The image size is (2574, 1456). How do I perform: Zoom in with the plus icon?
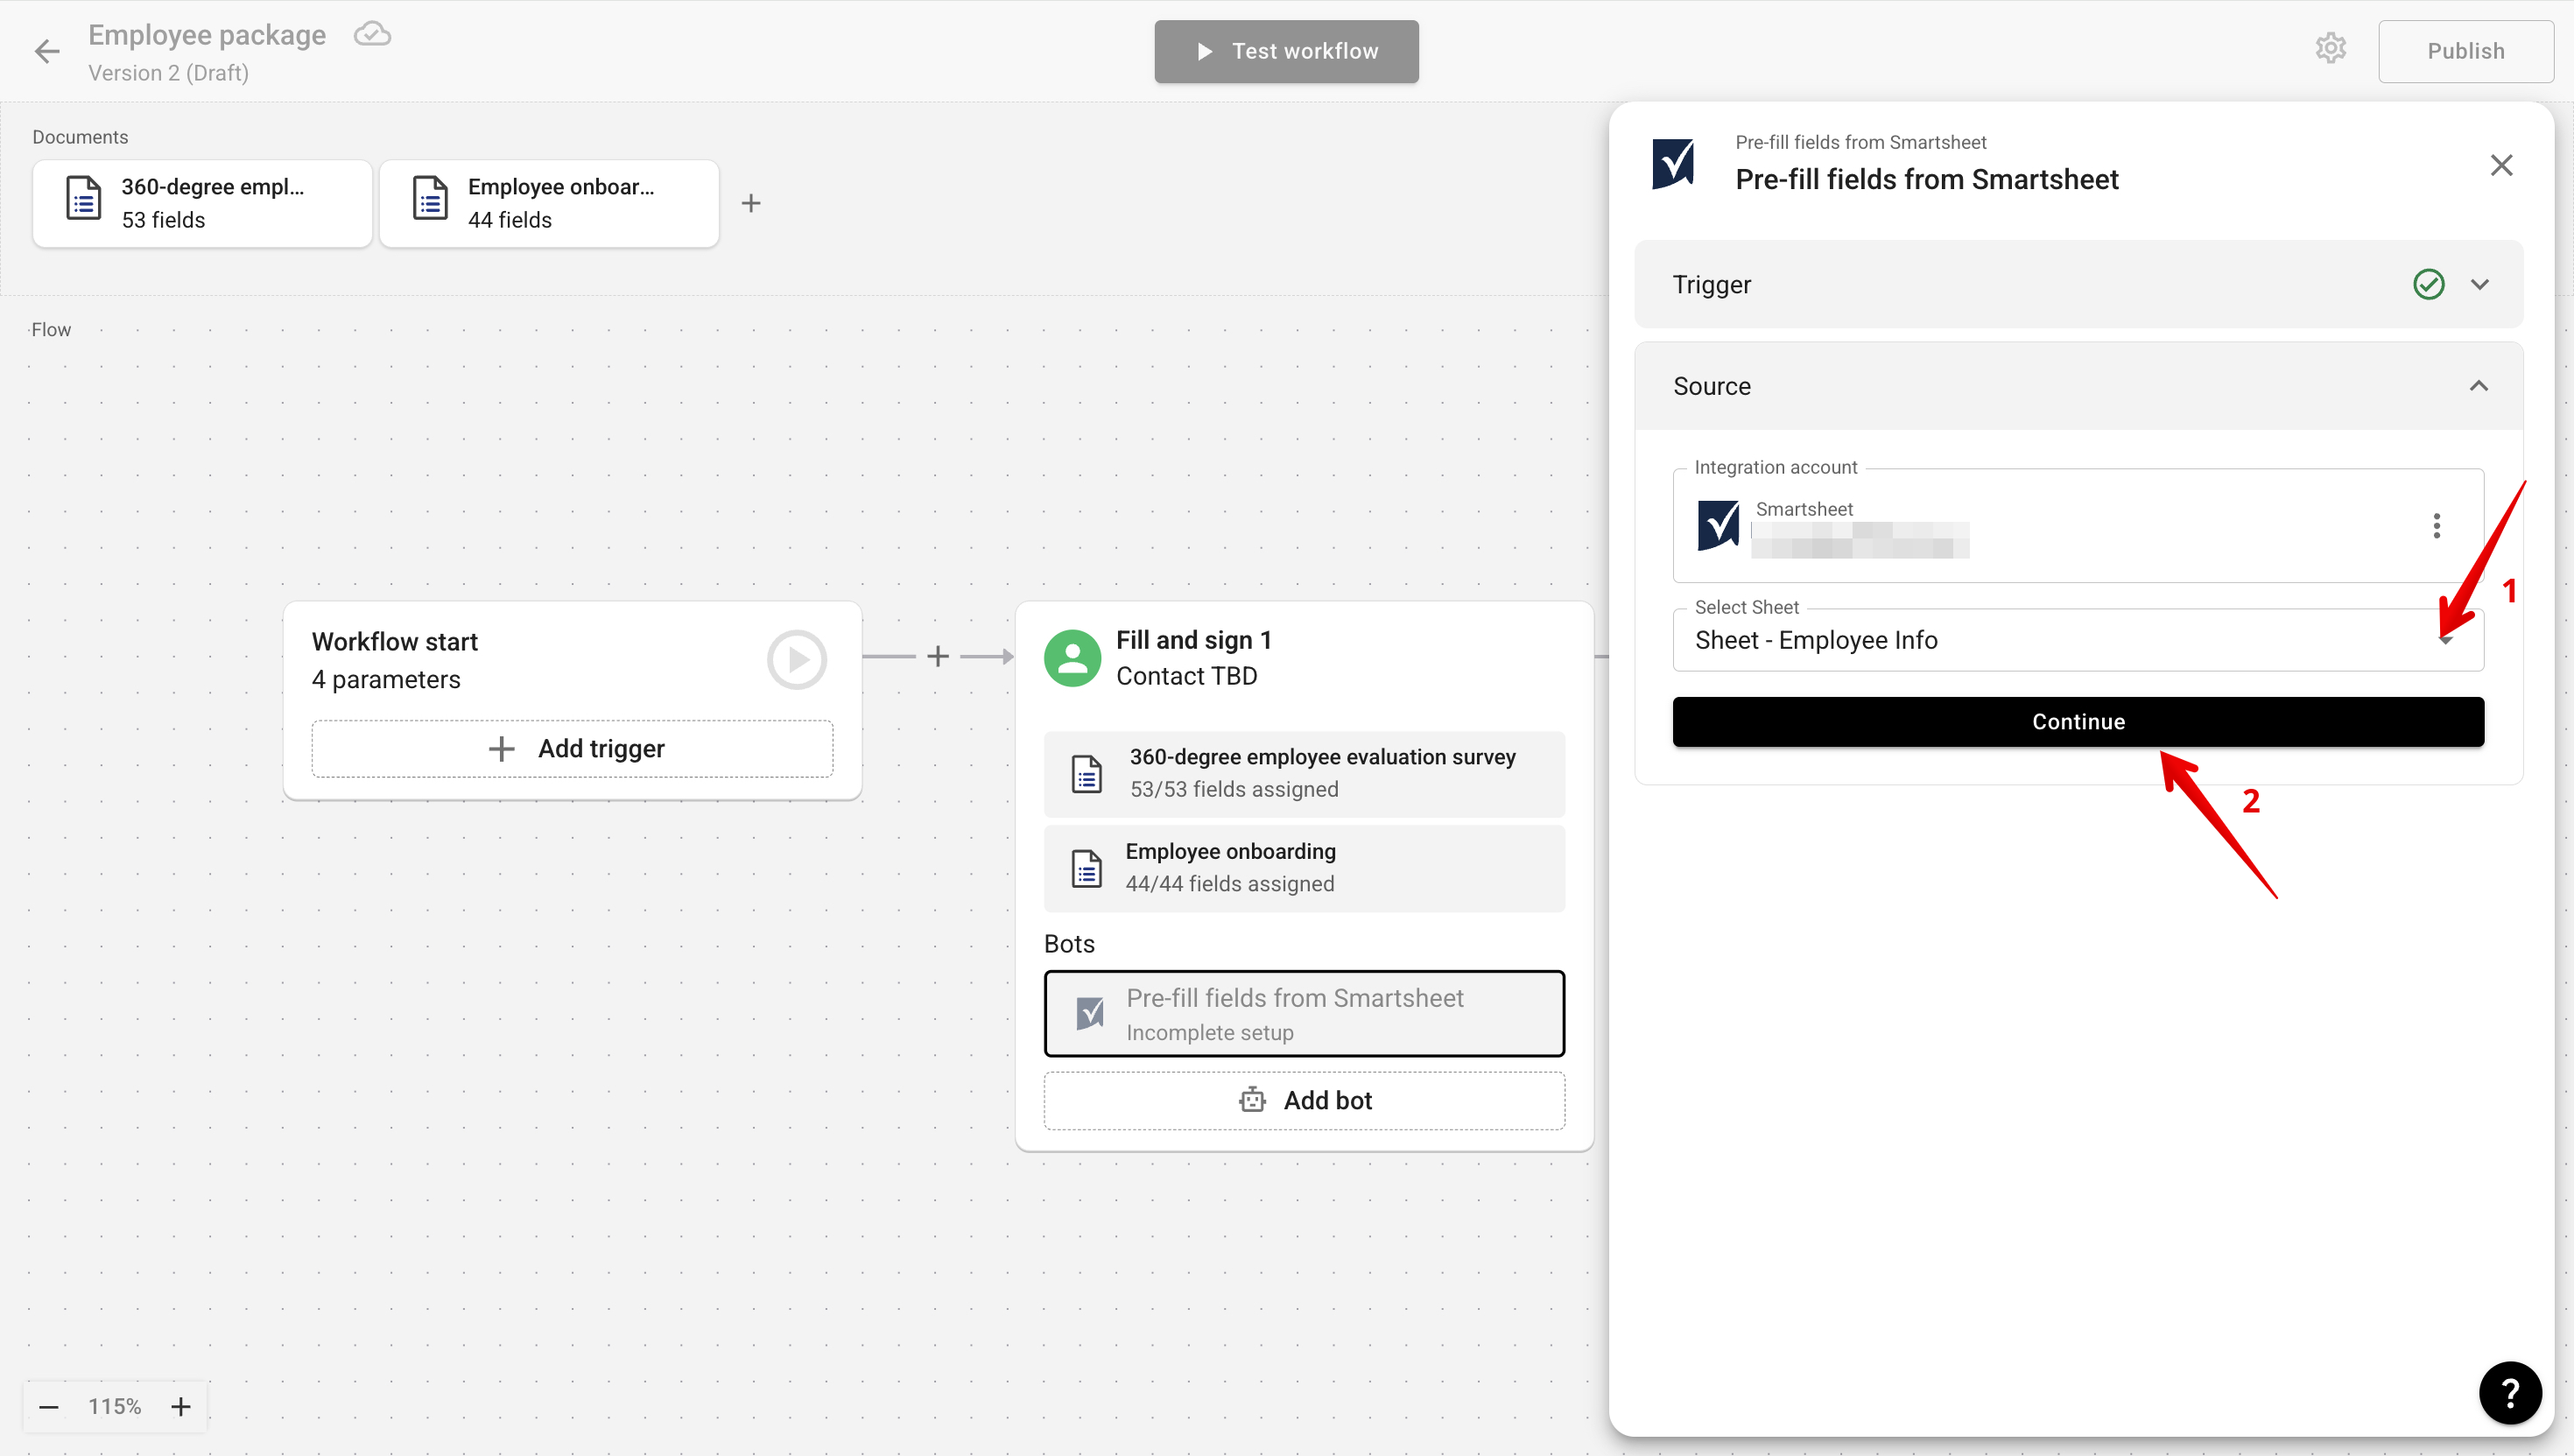tap(181, 1407)
